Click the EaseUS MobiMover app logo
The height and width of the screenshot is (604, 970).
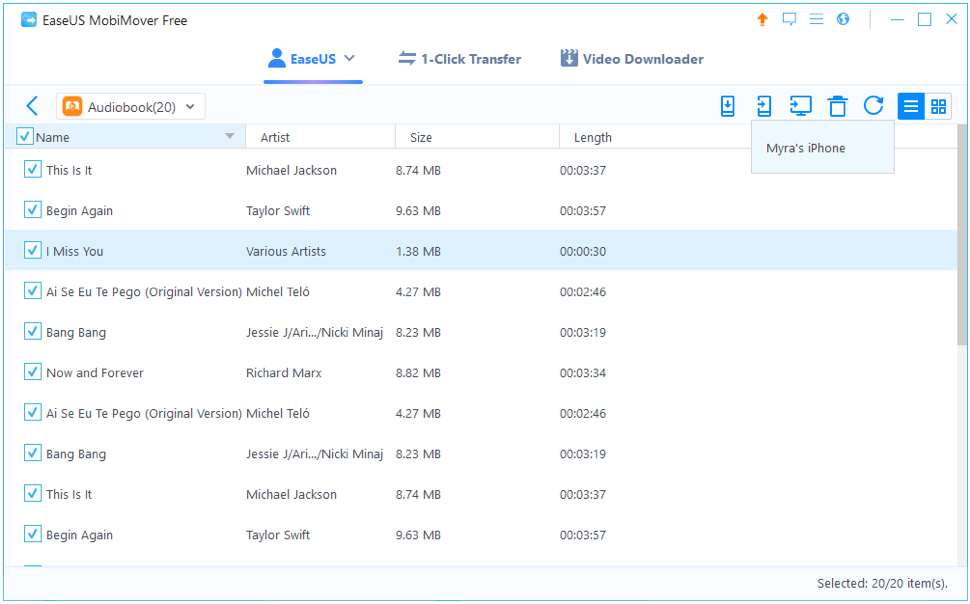point(28,20)
